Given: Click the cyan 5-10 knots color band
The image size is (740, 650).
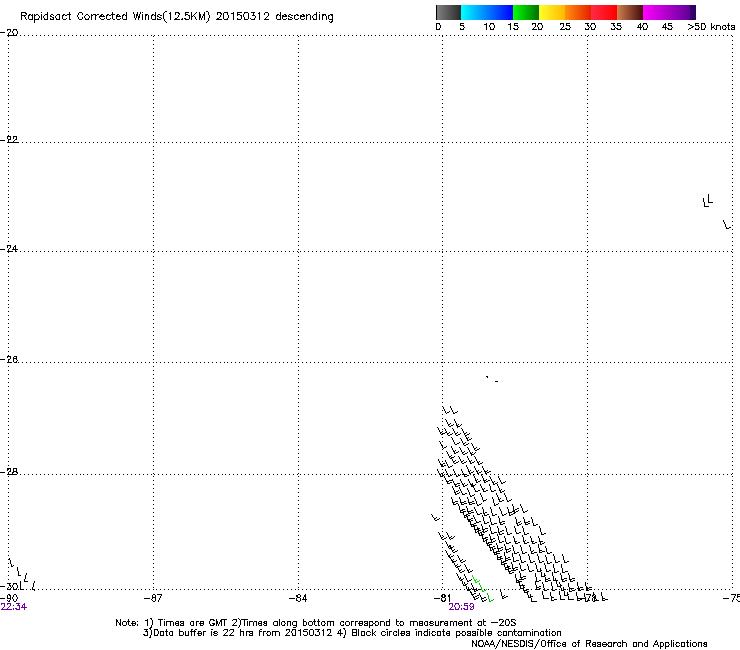Looking at the screenshot, I should (474, 12).
